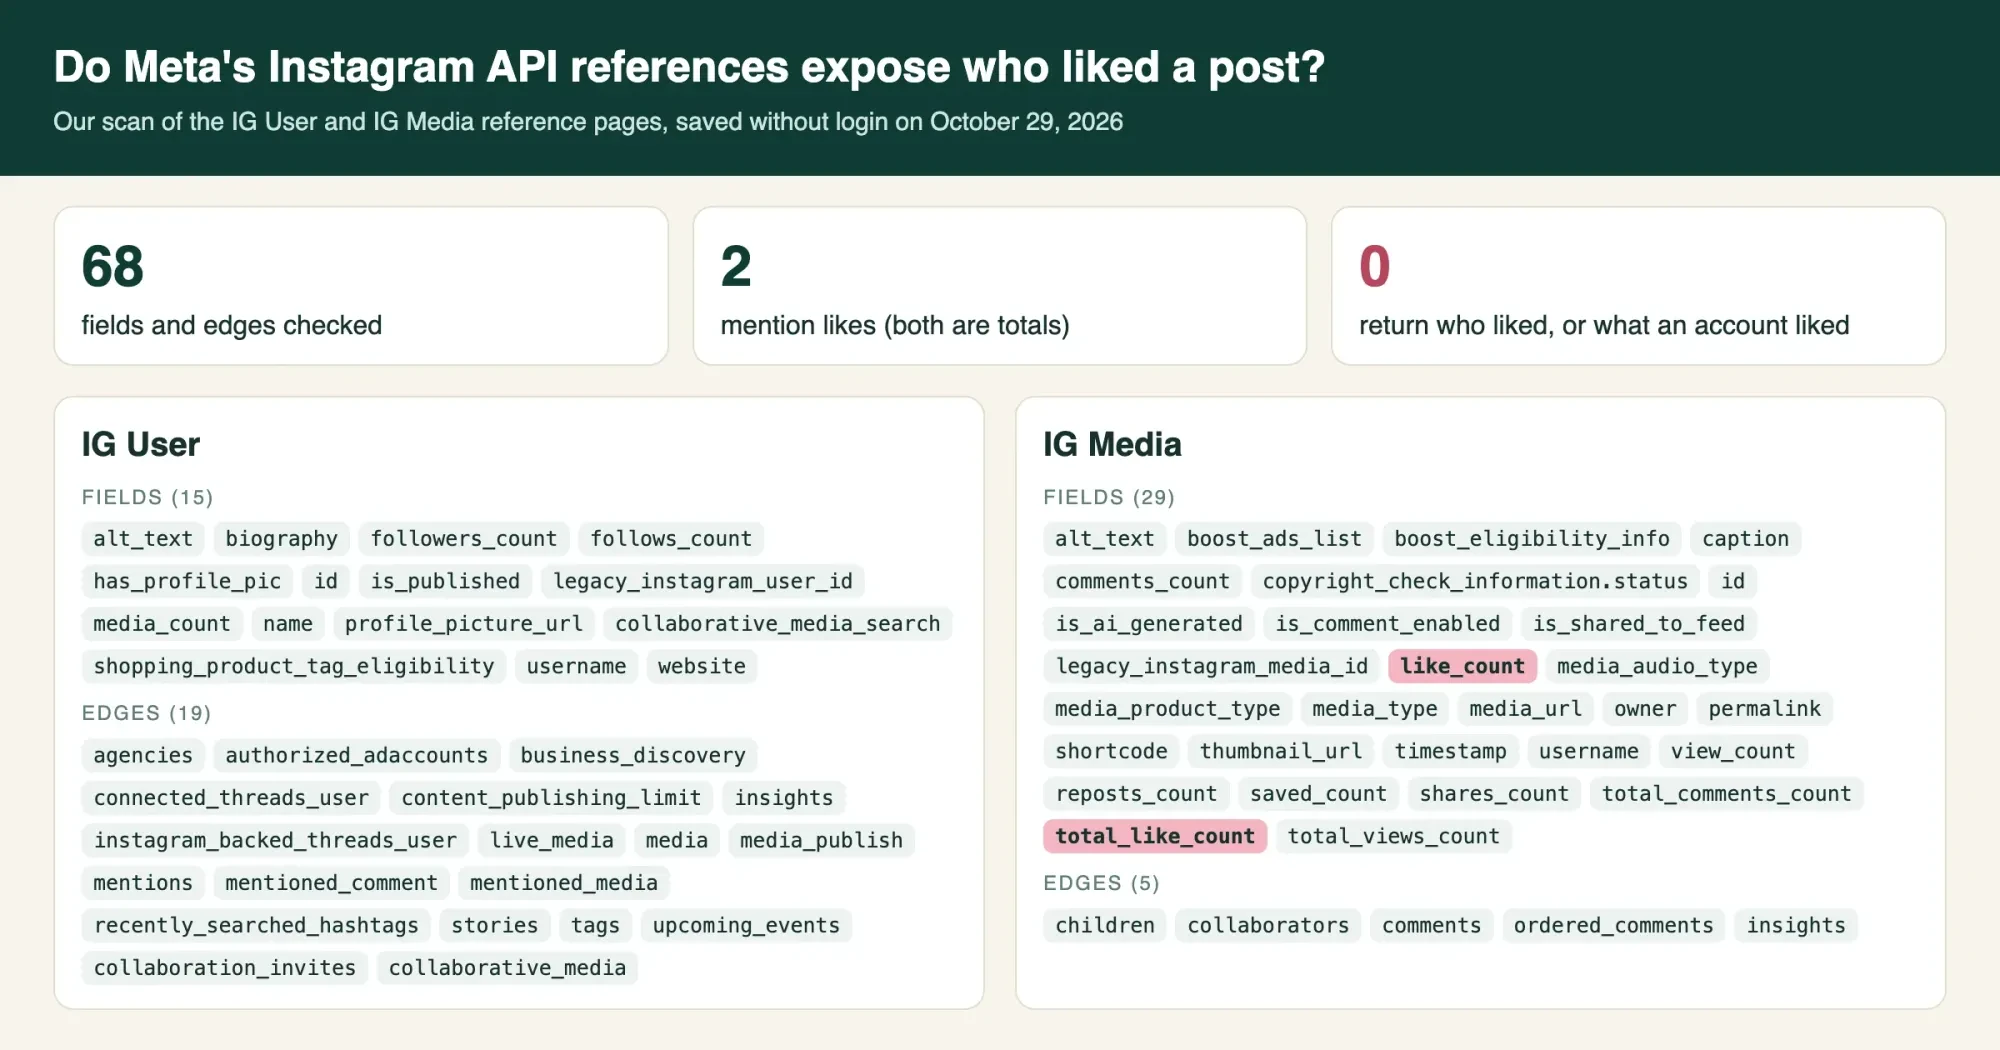Click the mentioned_comment chip

point(332,883)
